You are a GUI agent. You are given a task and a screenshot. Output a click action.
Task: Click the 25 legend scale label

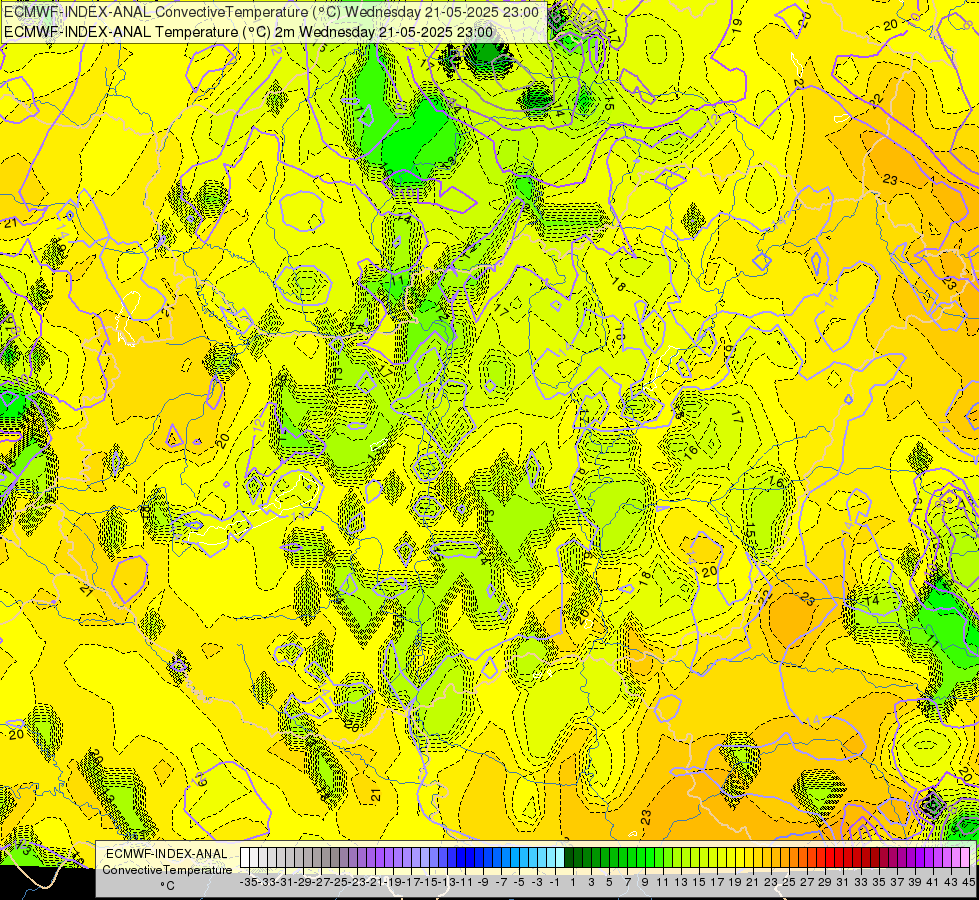789,883
